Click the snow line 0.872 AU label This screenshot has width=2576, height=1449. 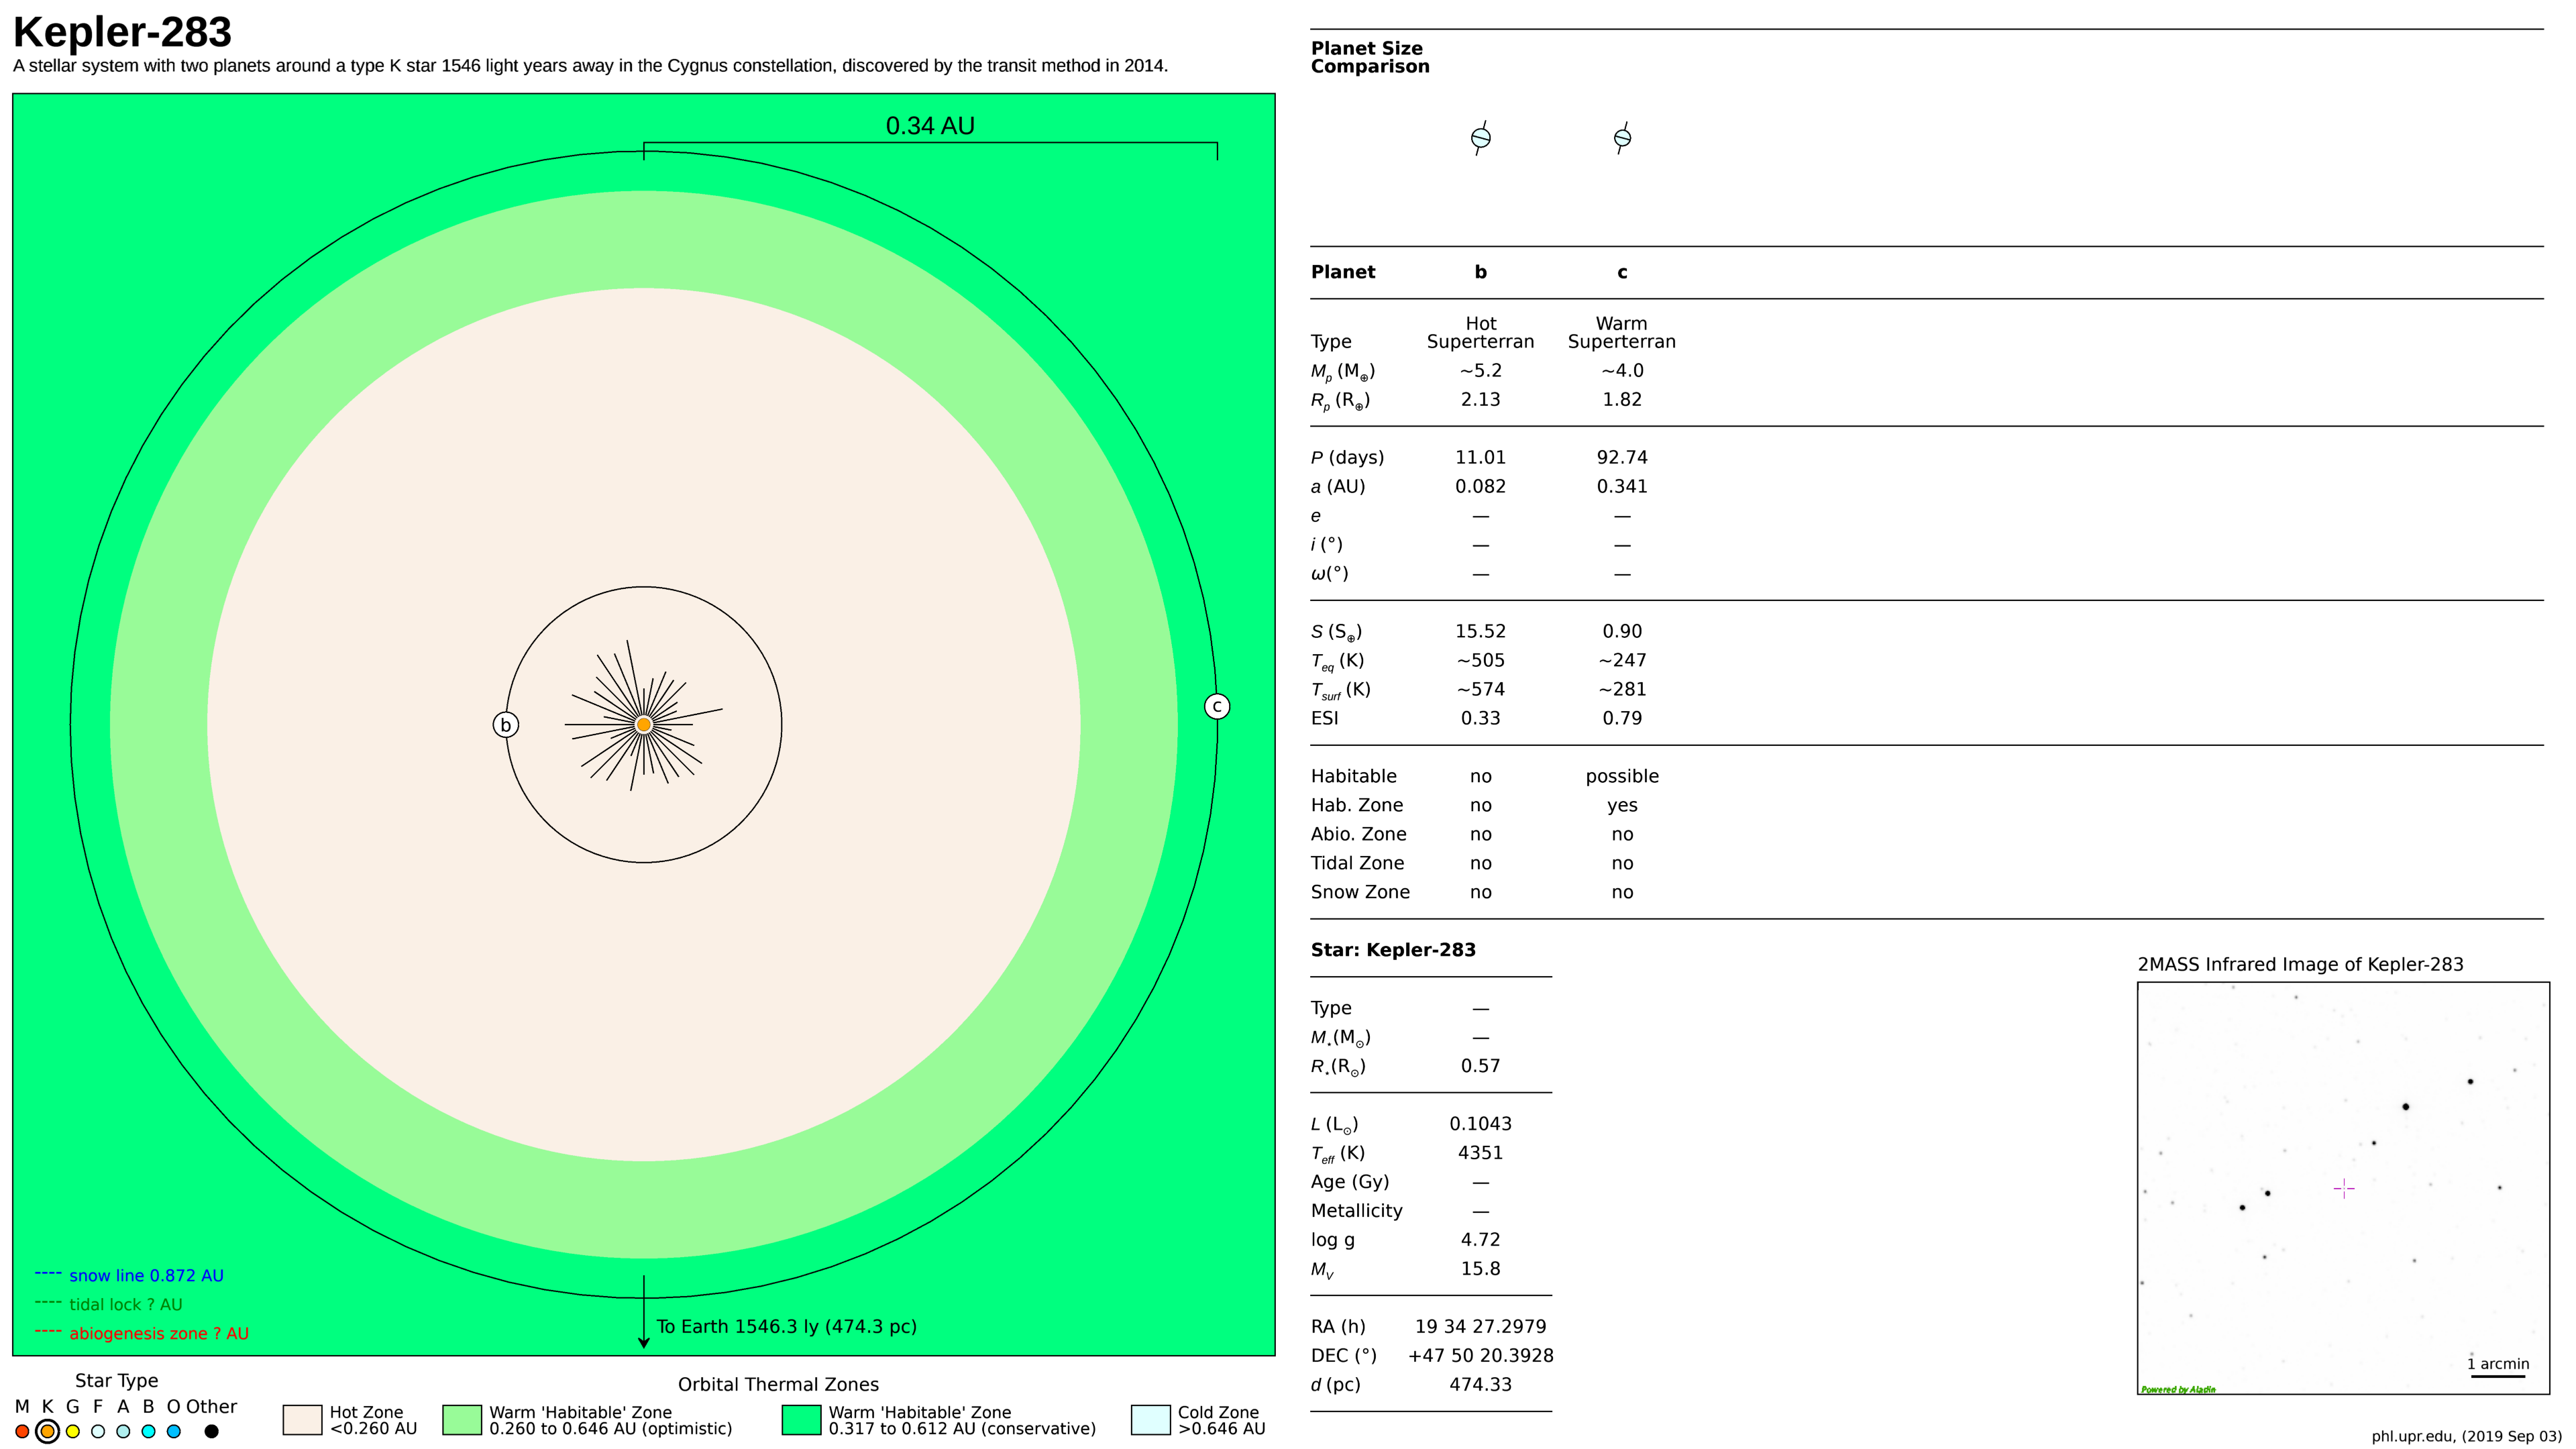146,1276
